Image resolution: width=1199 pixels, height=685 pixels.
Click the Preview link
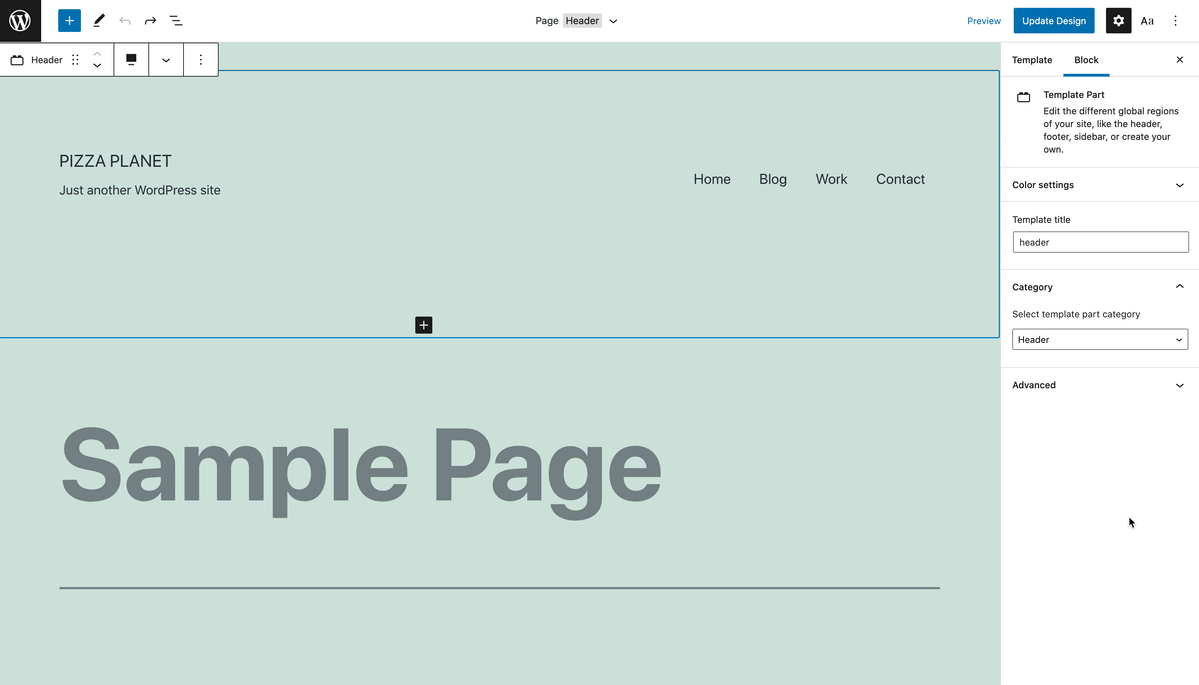(x=983, y=21)
